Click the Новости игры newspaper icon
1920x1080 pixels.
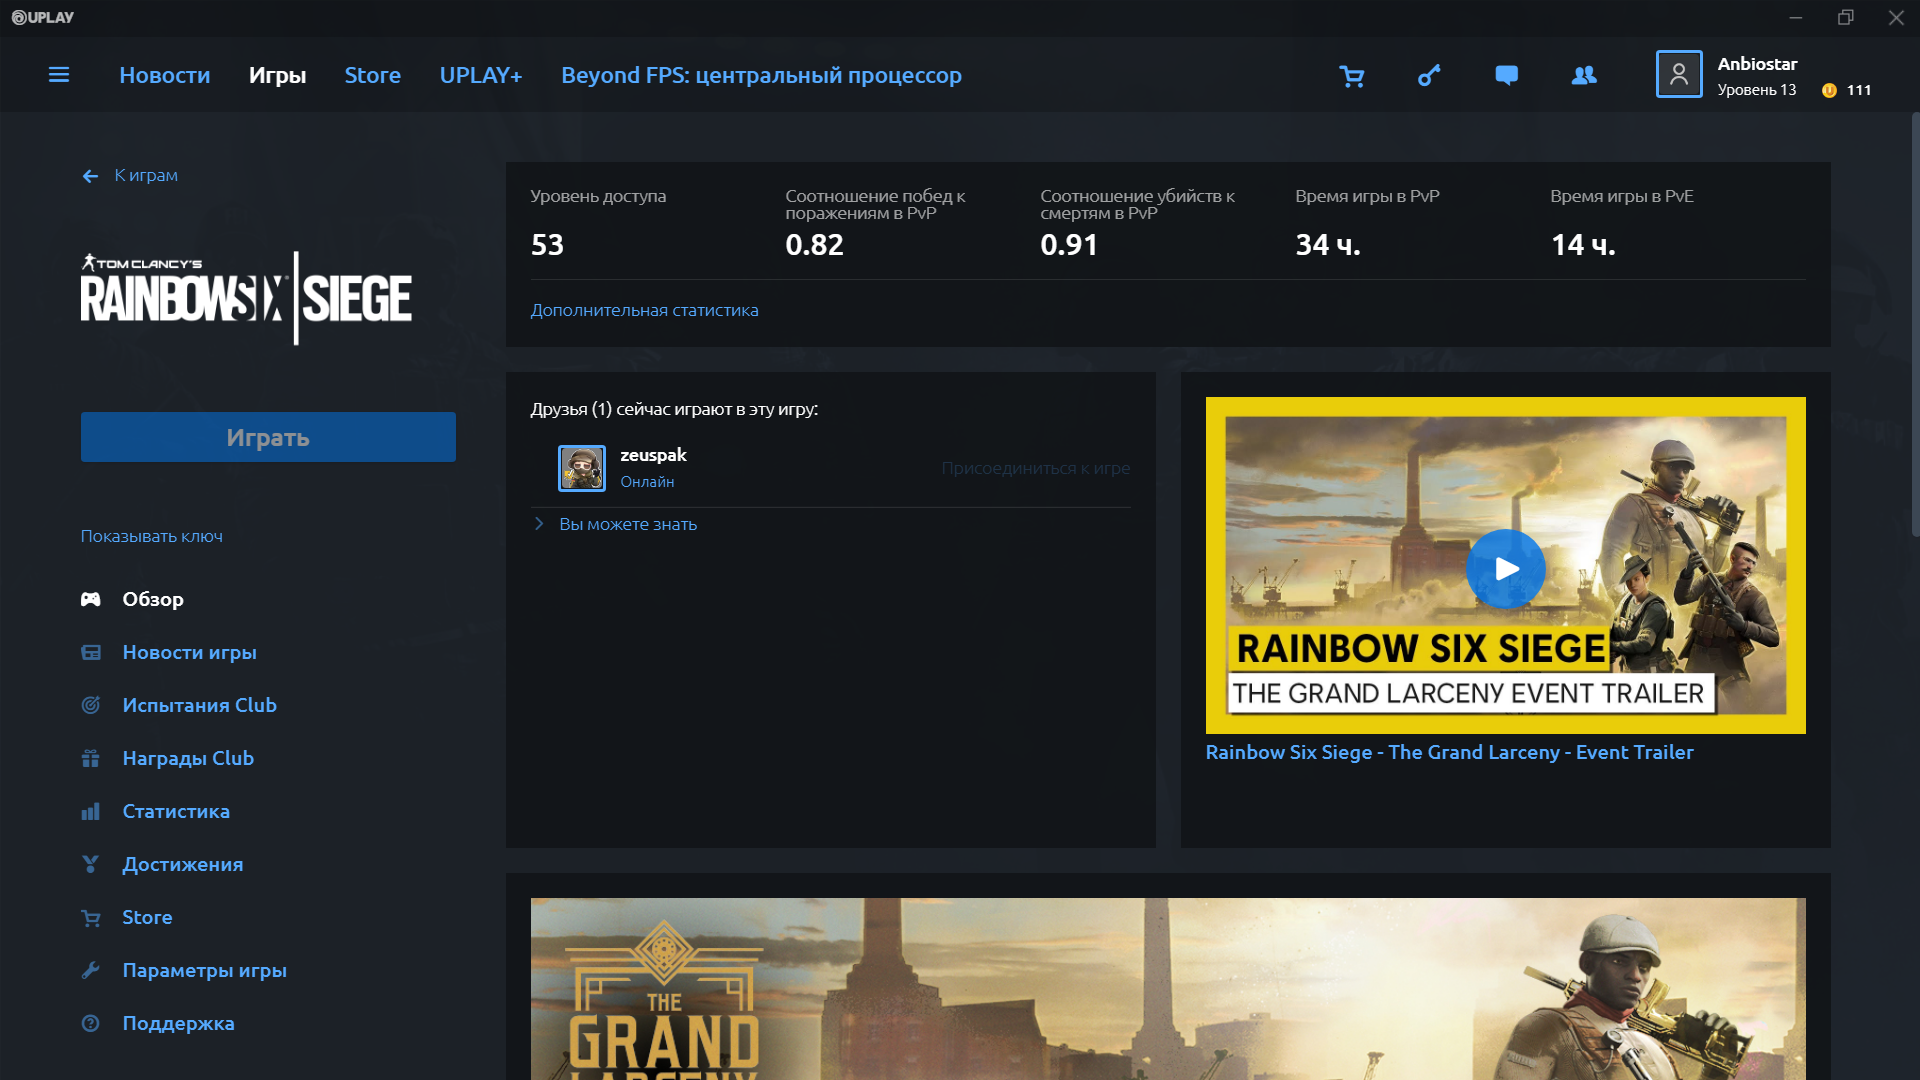[x=90, y=652]
